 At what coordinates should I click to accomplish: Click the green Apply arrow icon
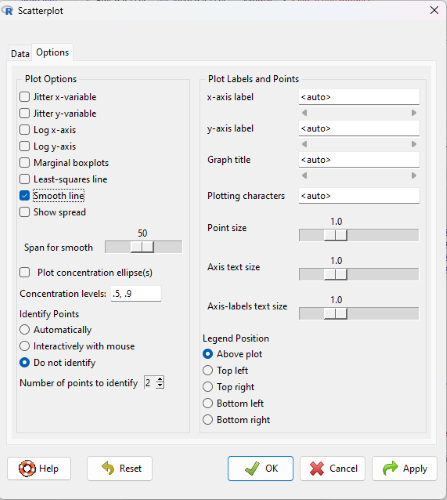390,468
